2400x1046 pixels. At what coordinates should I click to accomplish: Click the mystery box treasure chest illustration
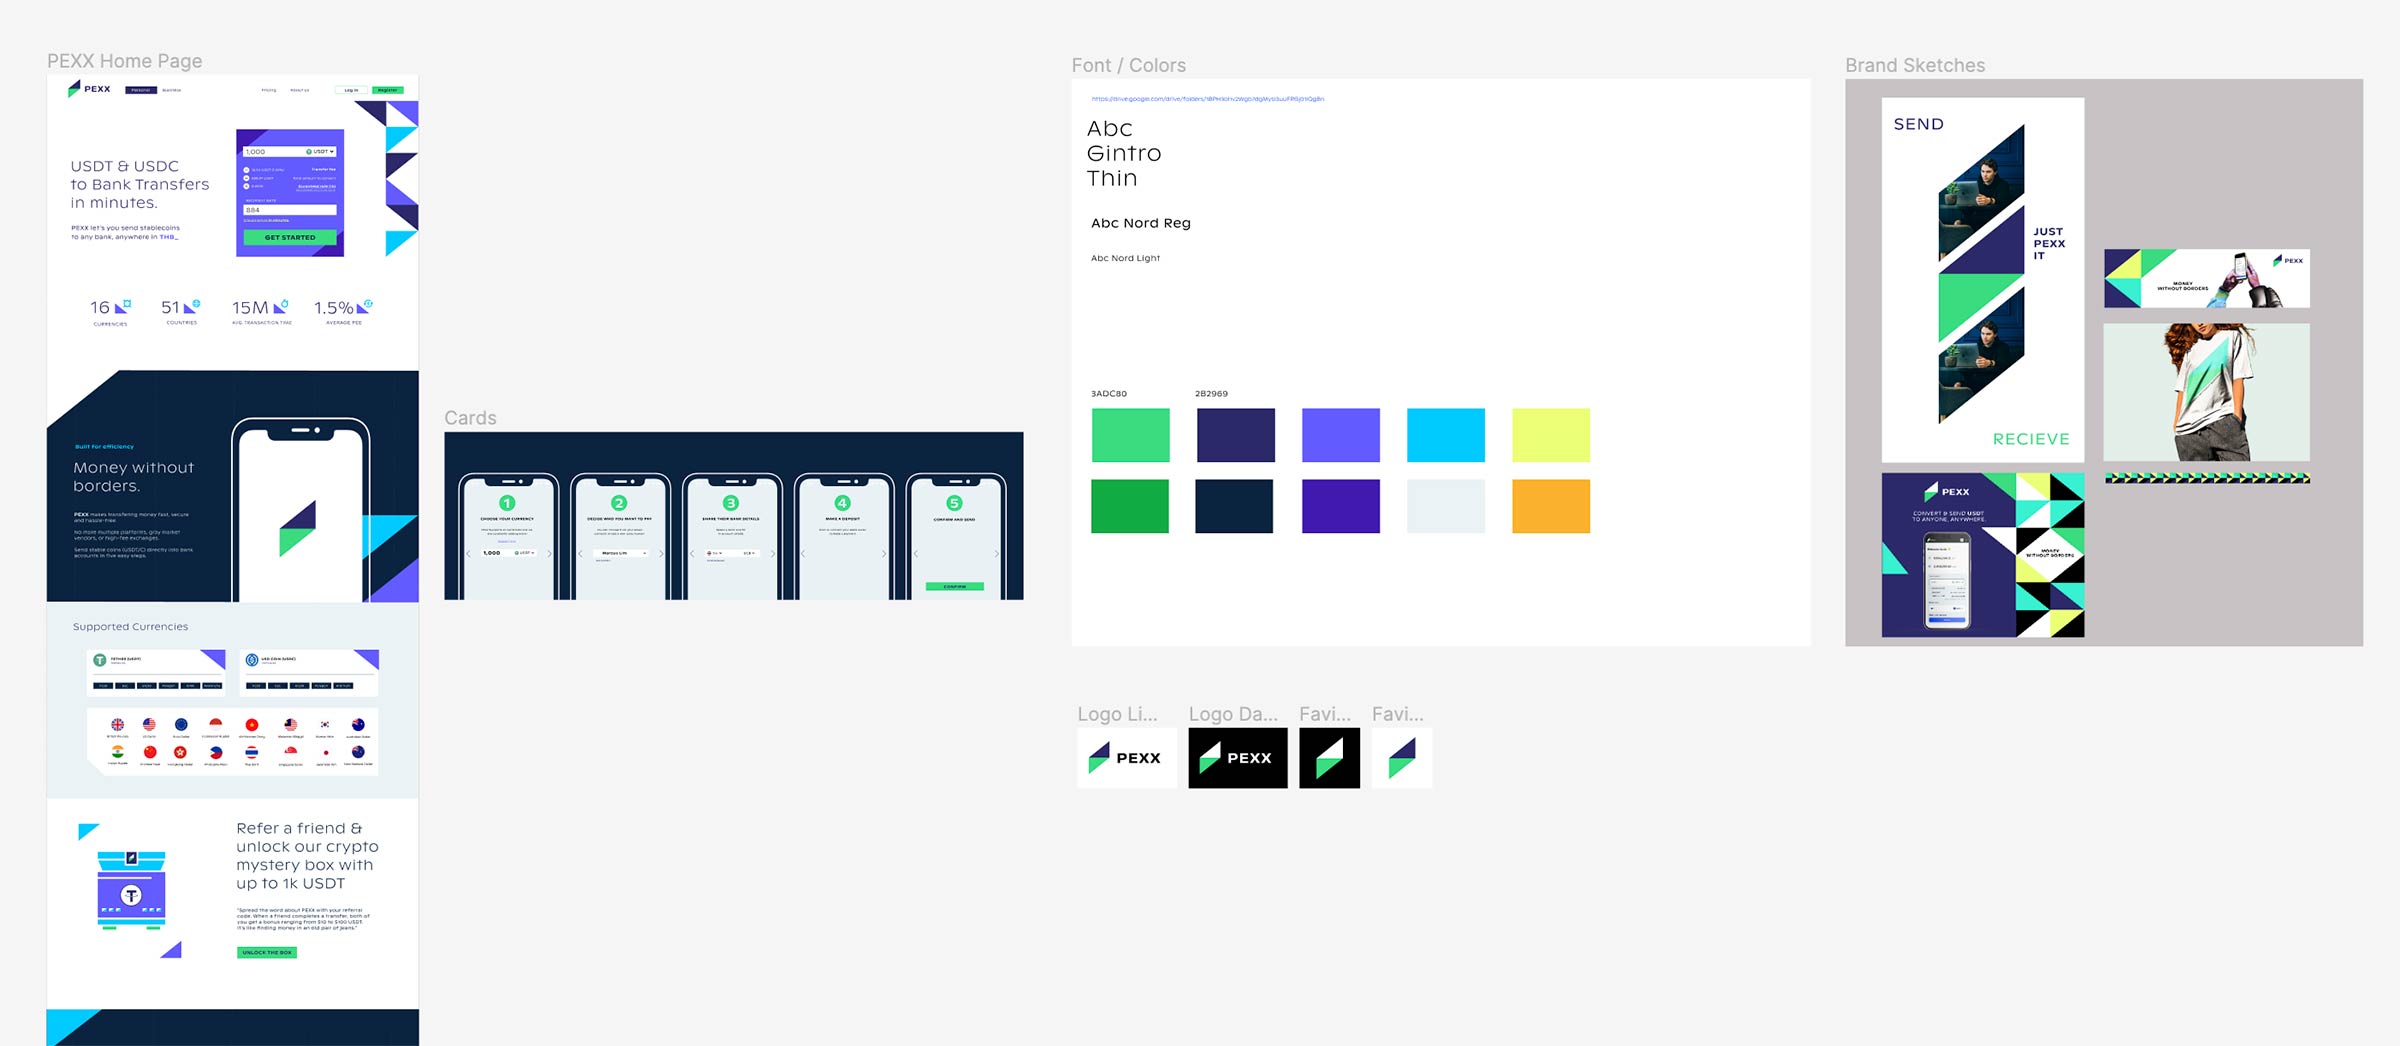131,889
